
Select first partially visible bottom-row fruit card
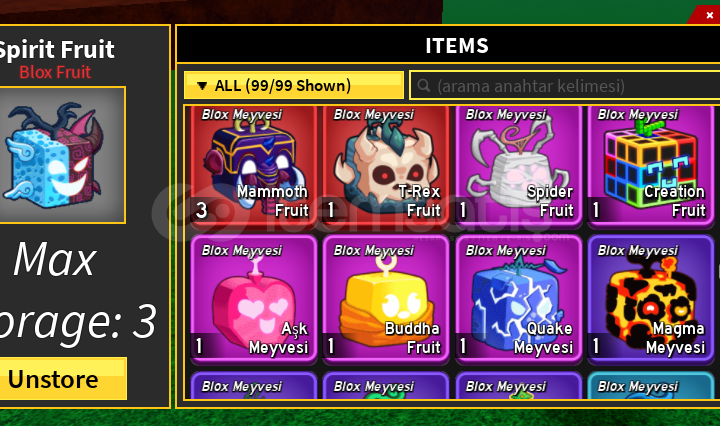tap(253, 385)
